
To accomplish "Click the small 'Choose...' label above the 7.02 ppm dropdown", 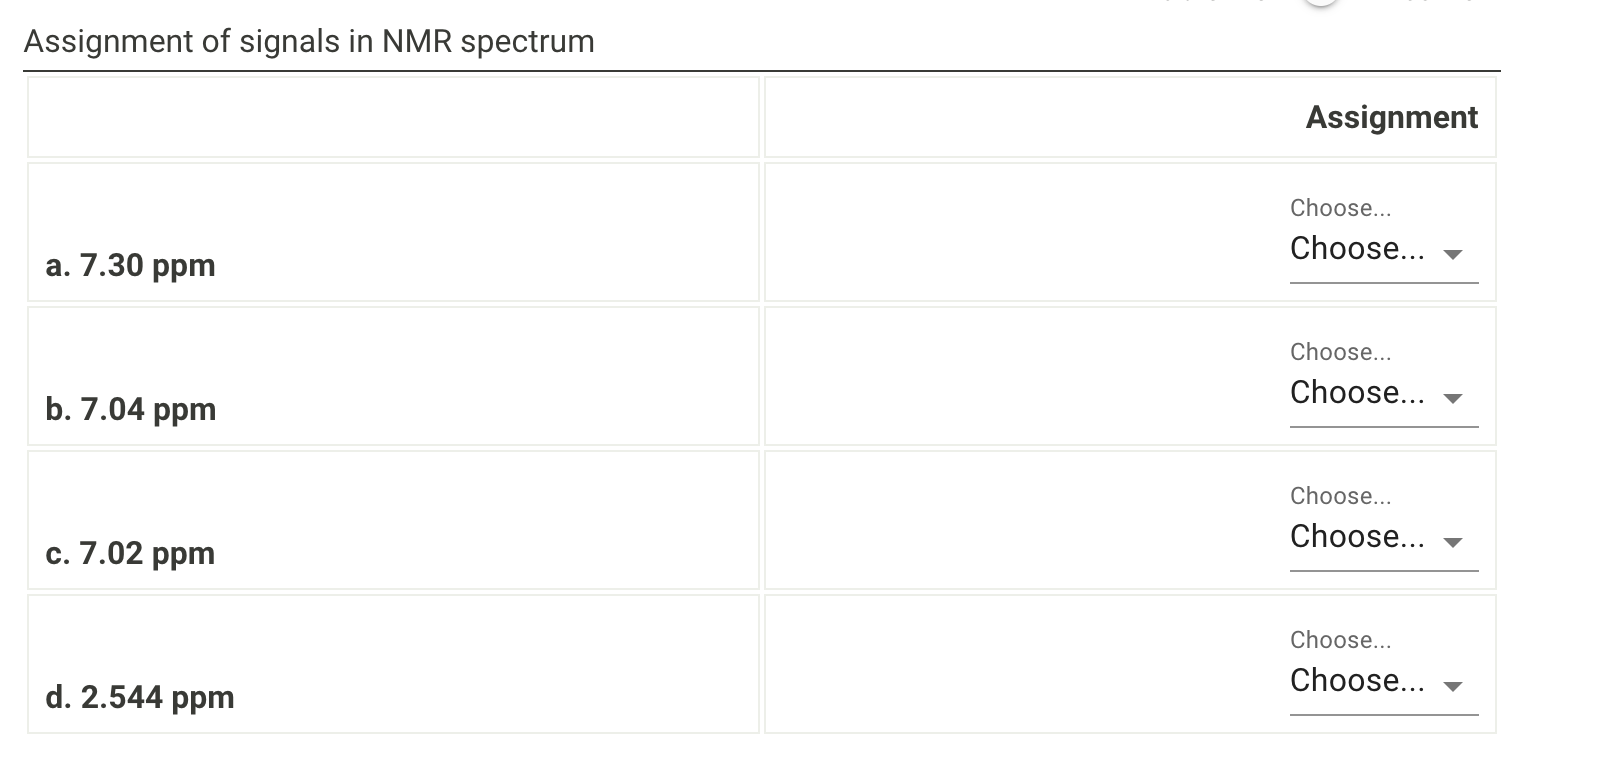I will pos(1340,496).
